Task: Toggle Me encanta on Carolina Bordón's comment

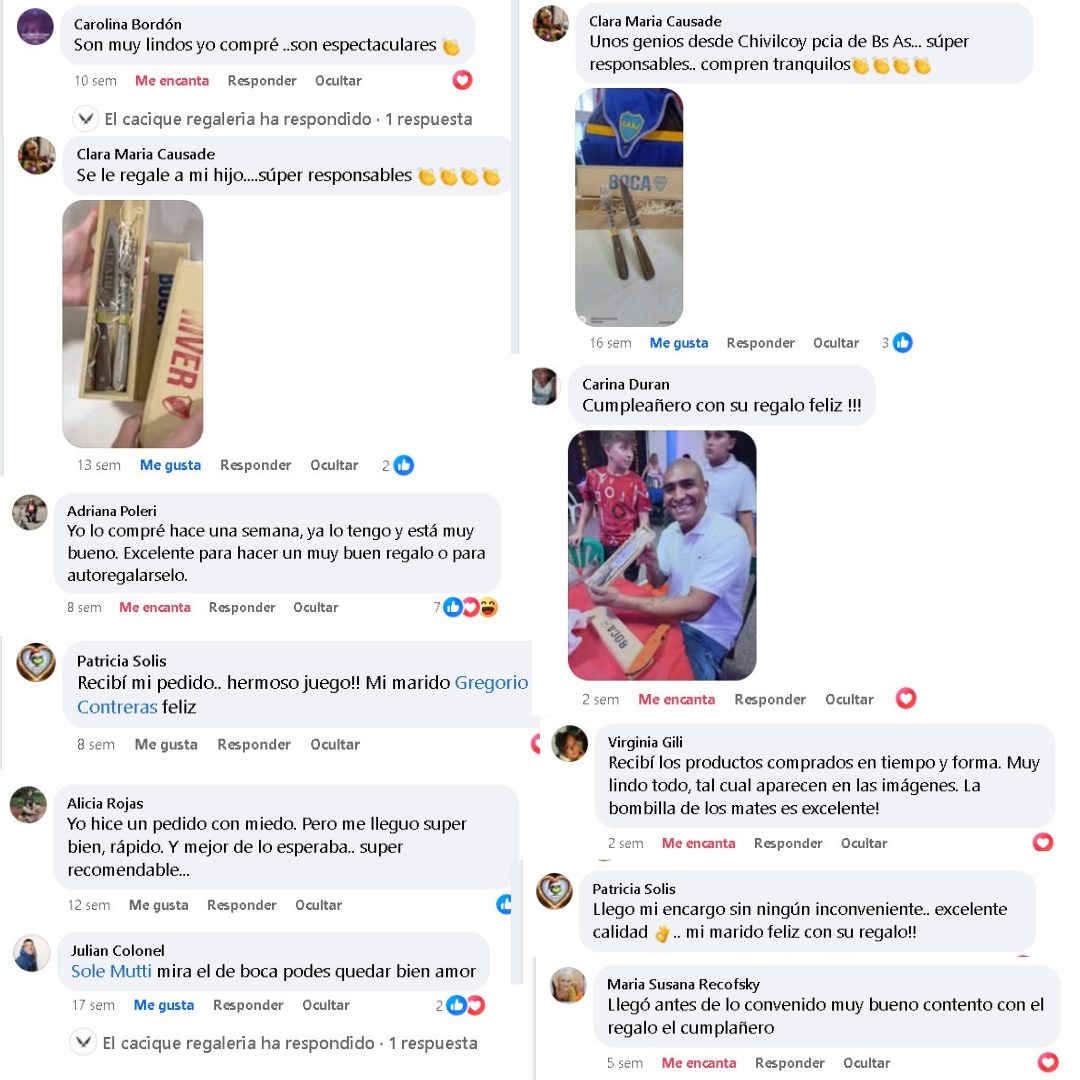Action: pos(172,81)
